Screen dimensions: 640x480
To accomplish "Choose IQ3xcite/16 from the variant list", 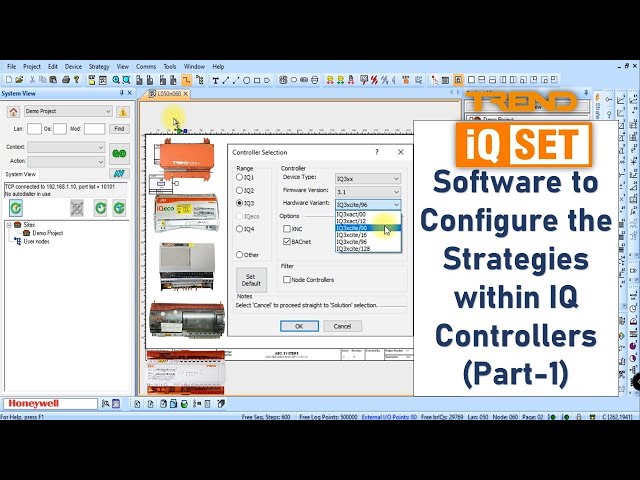I will click(x=368, y=235).
